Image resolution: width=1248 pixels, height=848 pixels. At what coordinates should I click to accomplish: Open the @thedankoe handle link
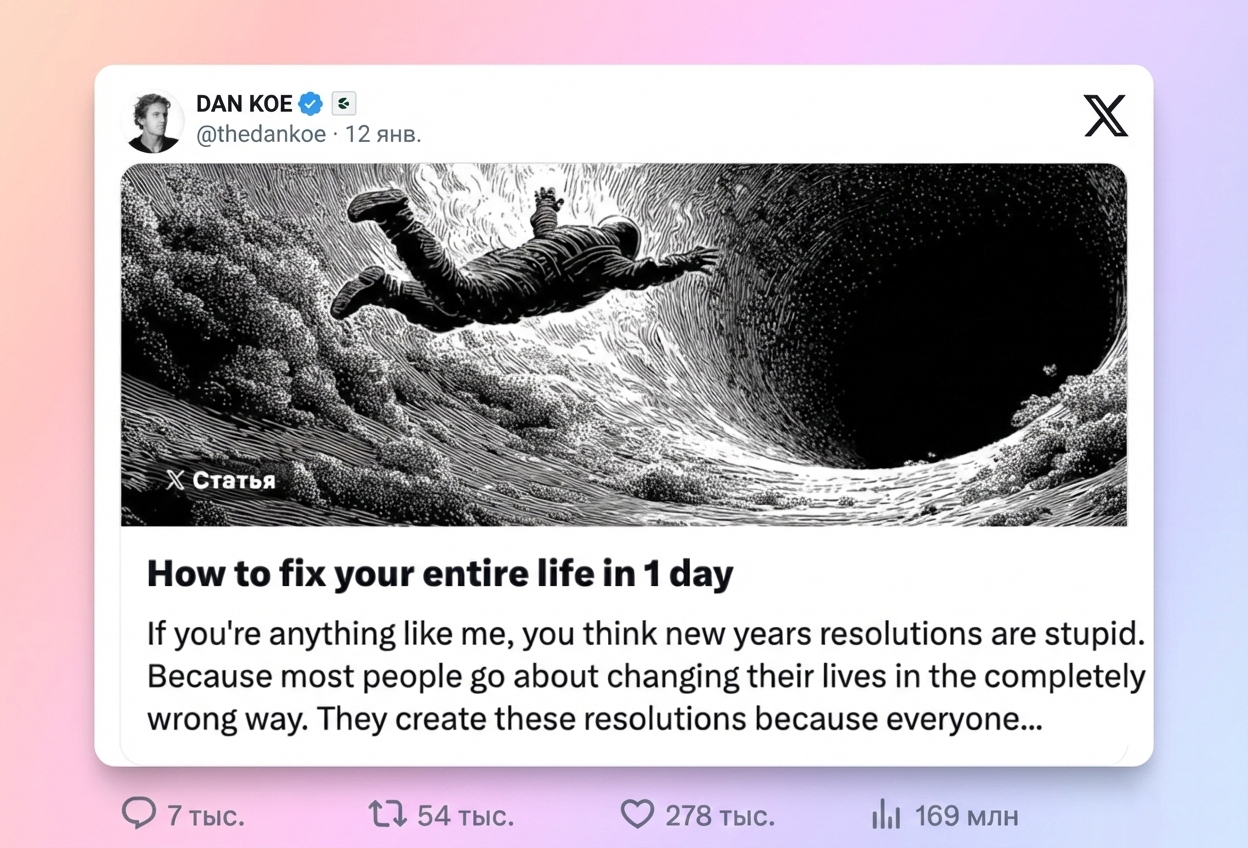coord(261,134)
